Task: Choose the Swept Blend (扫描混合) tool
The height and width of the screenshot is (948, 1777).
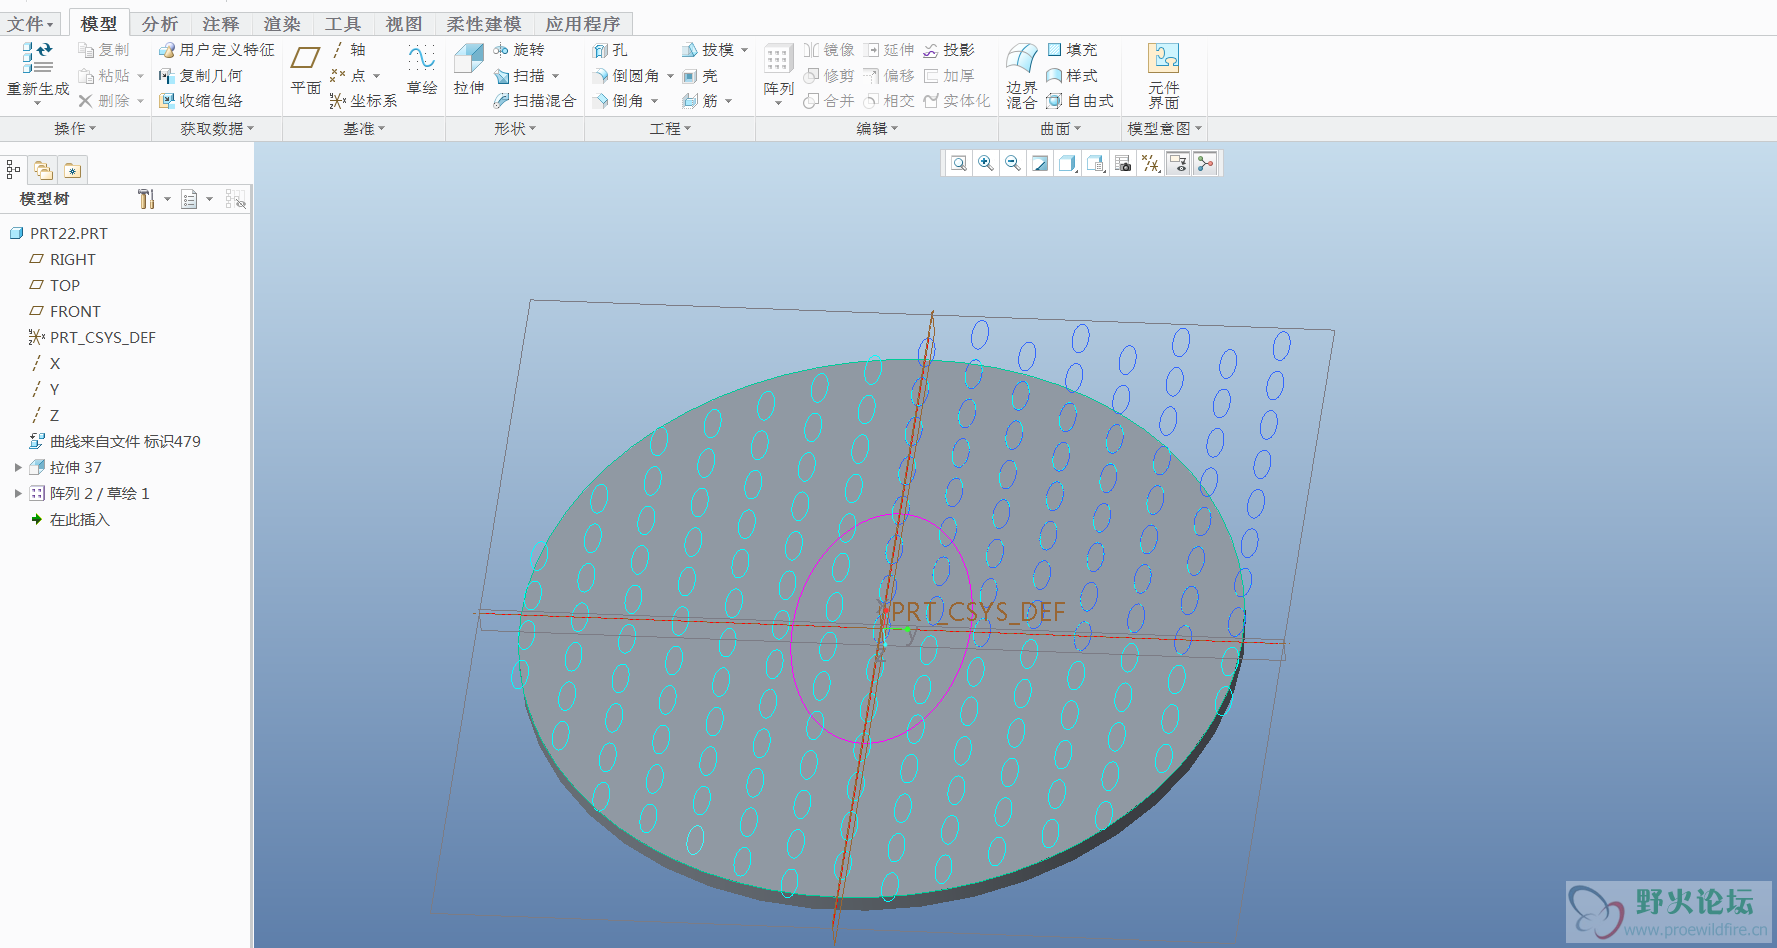Action: point(535,101)
